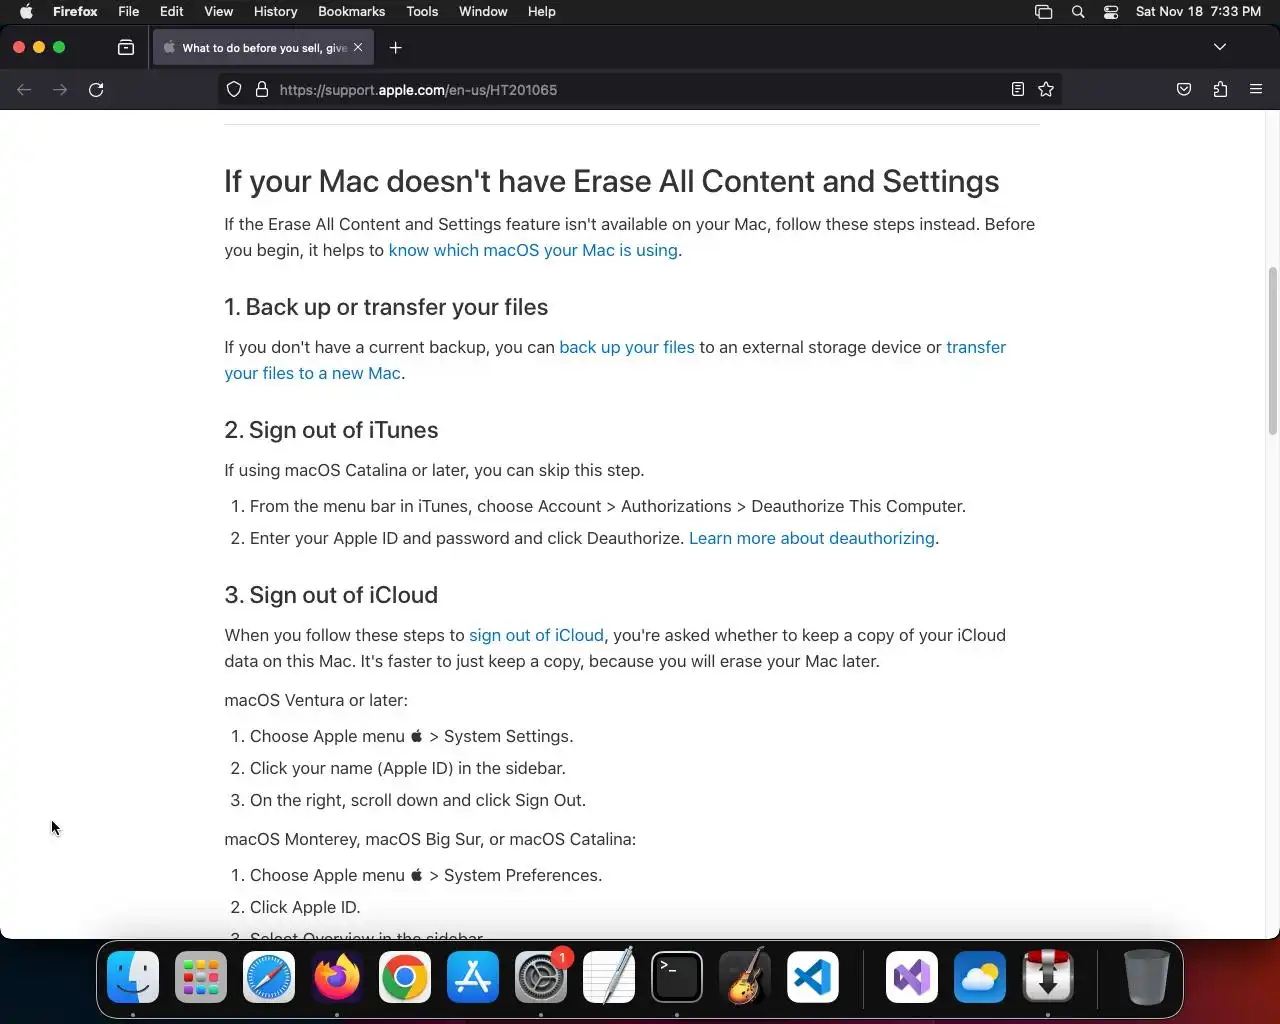Open TextEdit from the Dock
This screenshot has width=1280, height=1024.
[x=609, y=977]
